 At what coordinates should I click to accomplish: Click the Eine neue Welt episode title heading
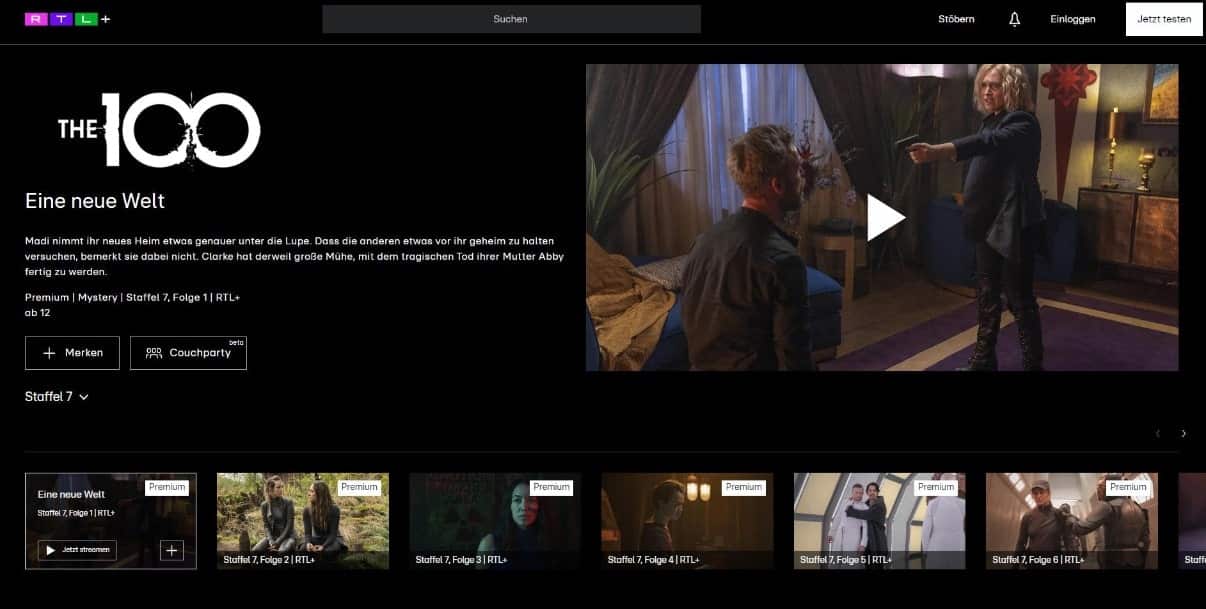[x=95, y=201]
